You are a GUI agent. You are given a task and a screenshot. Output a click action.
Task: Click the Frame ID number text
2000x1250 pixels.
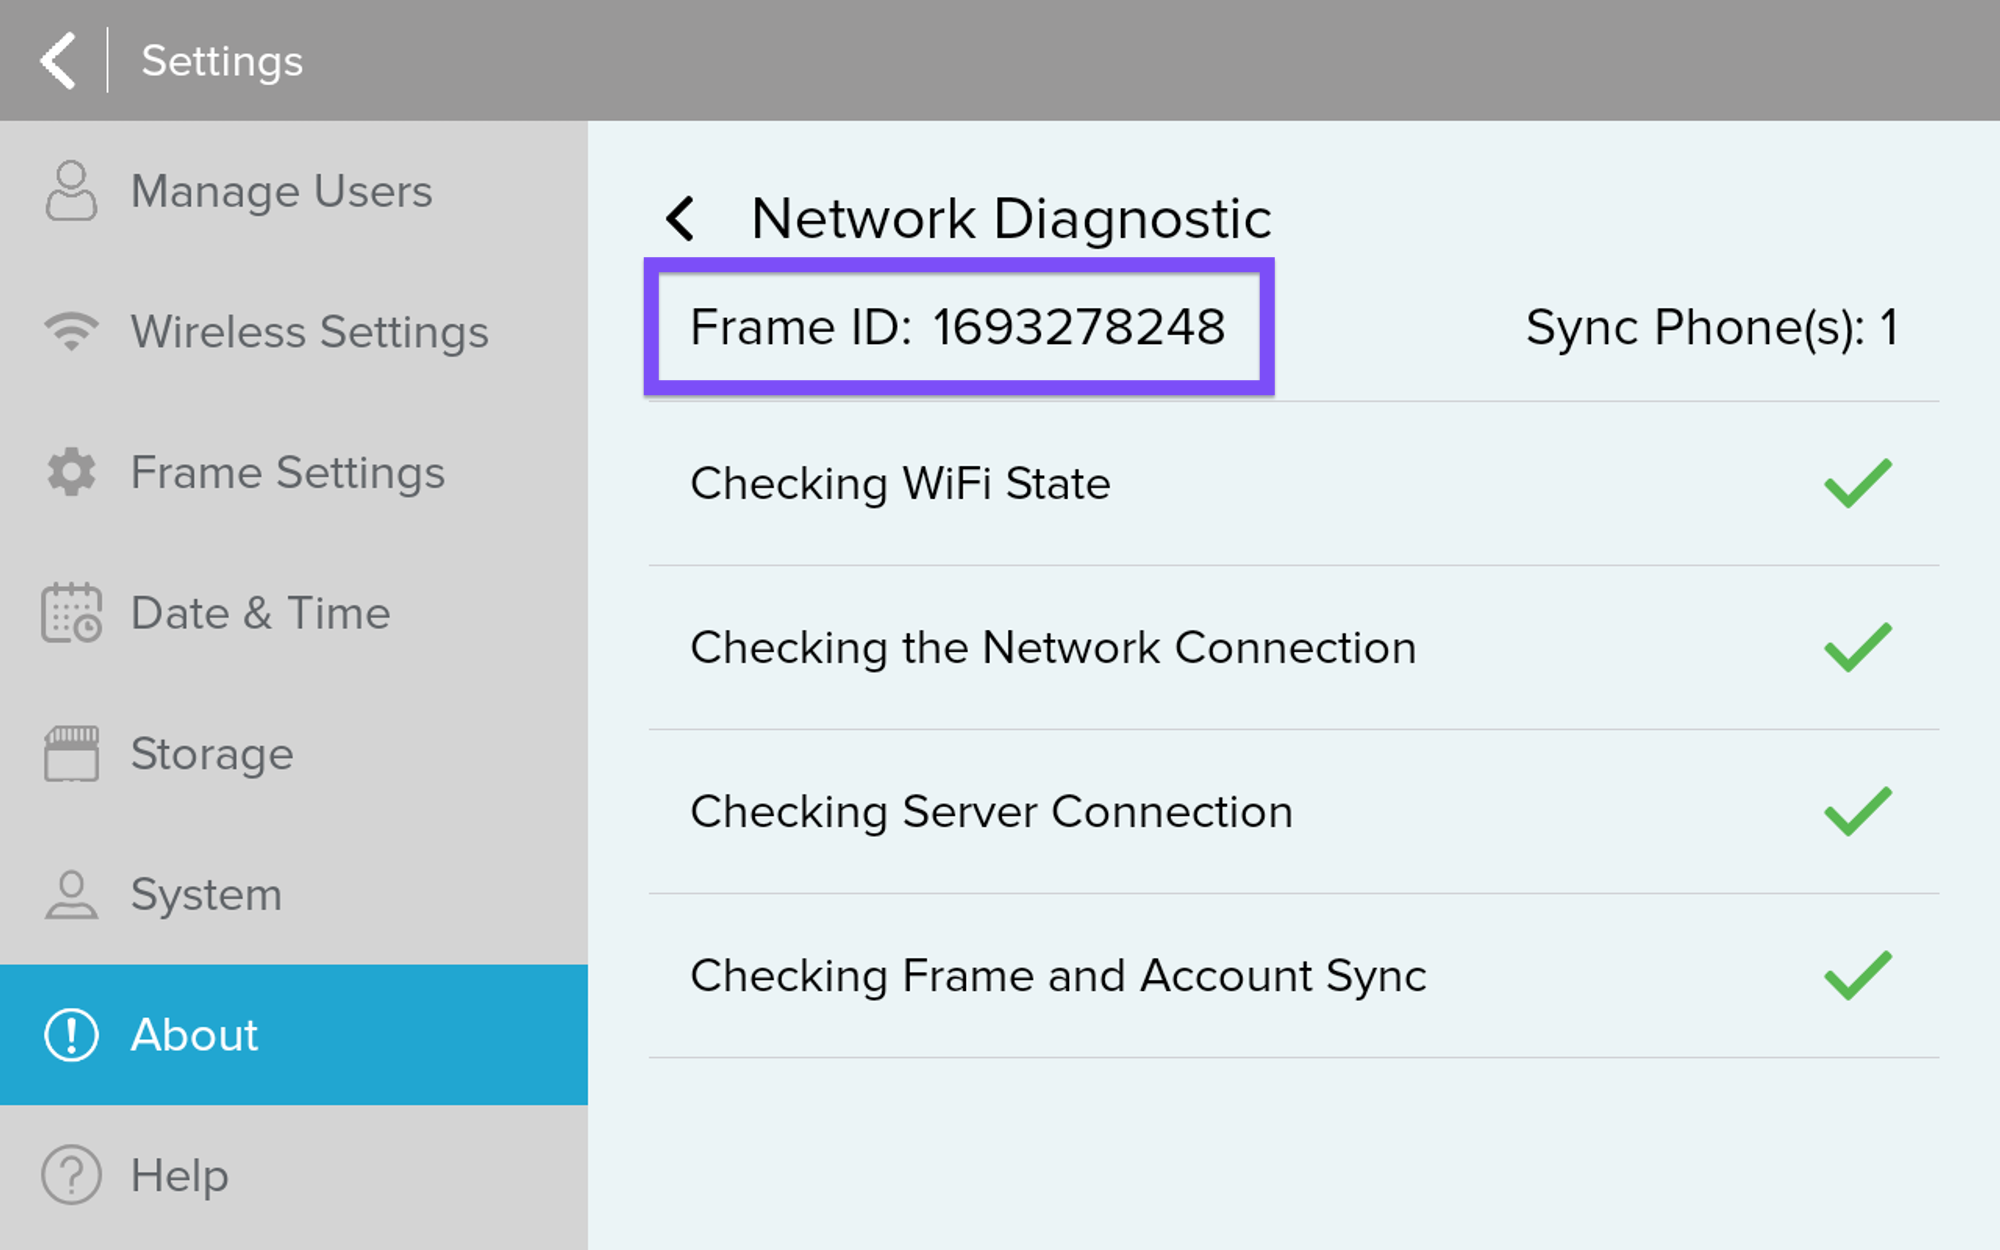pyautogui.click(x=1078, y=327)
